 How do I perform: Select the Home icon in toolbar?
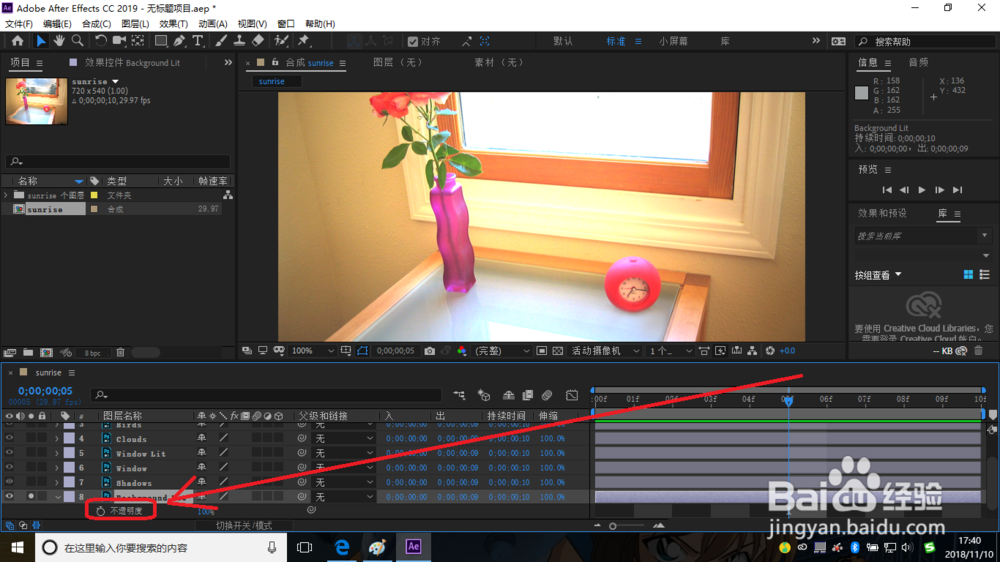17,41
